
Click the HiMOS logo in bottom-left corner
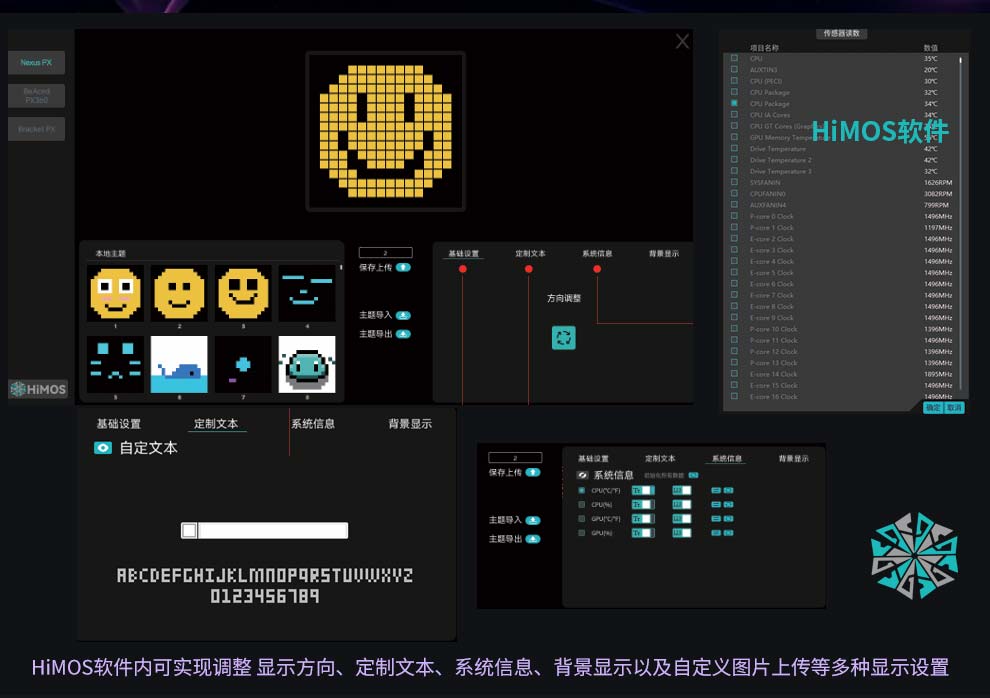coord(38,389)
